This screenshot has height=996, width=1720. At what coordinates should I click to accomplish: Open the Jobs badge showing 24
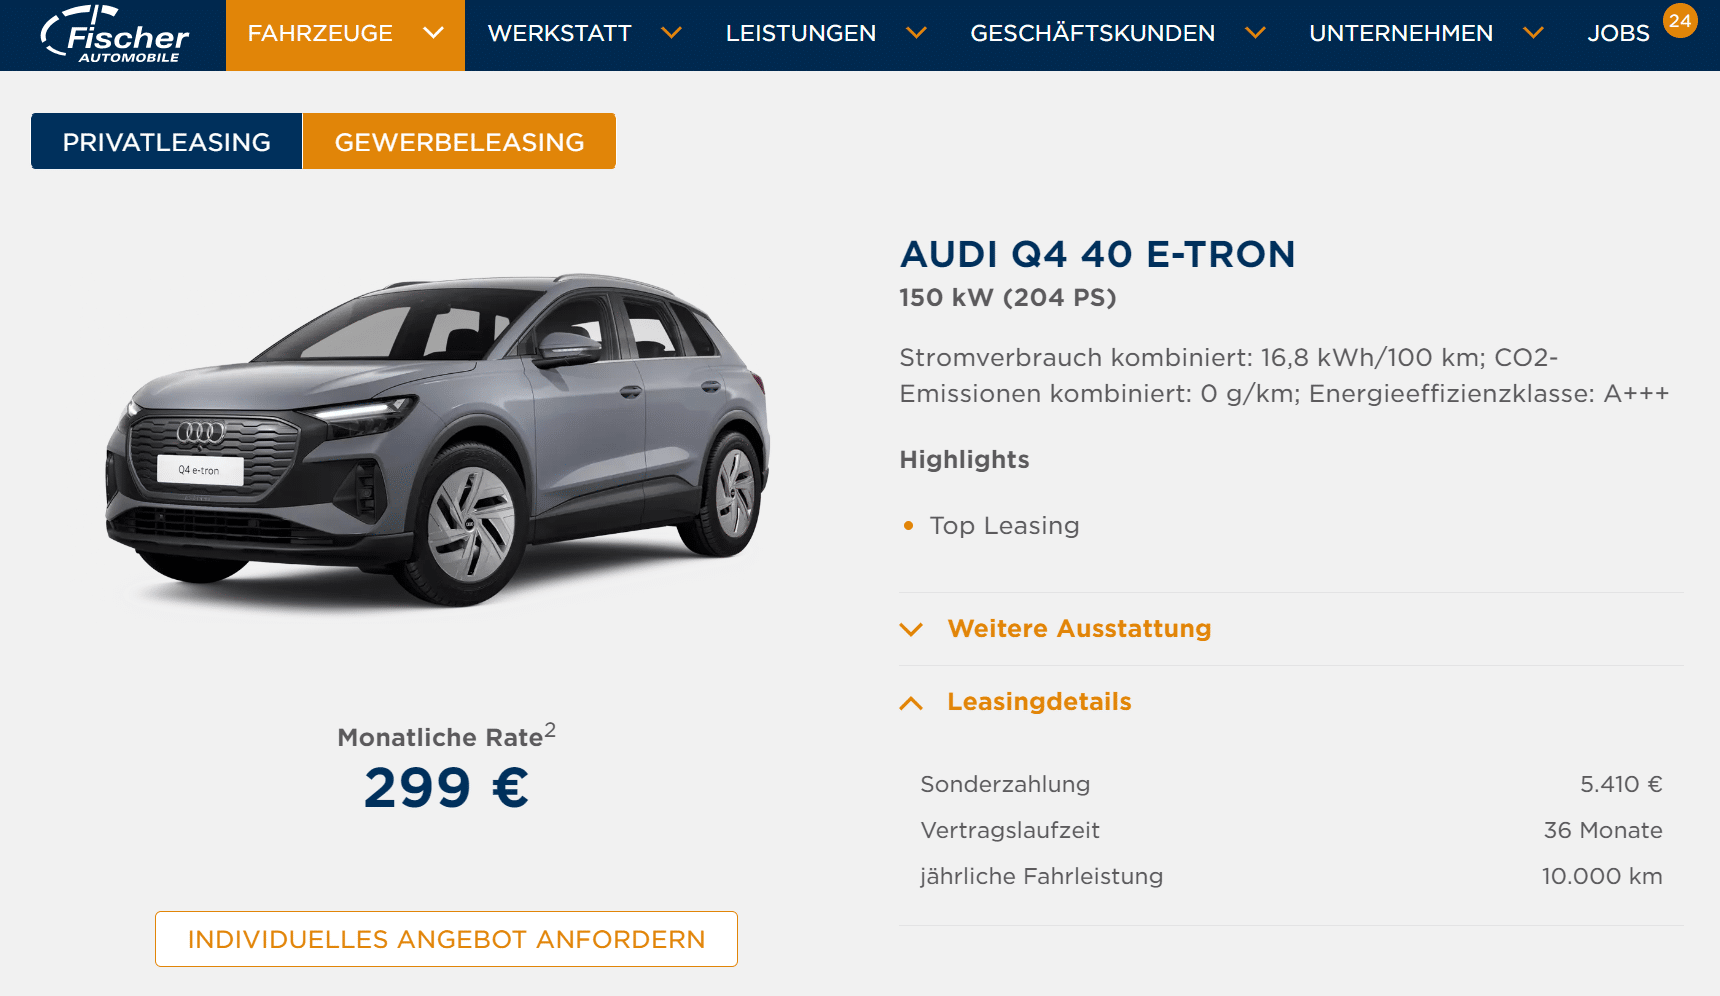pyautogui.click(x=1680, y=20)
